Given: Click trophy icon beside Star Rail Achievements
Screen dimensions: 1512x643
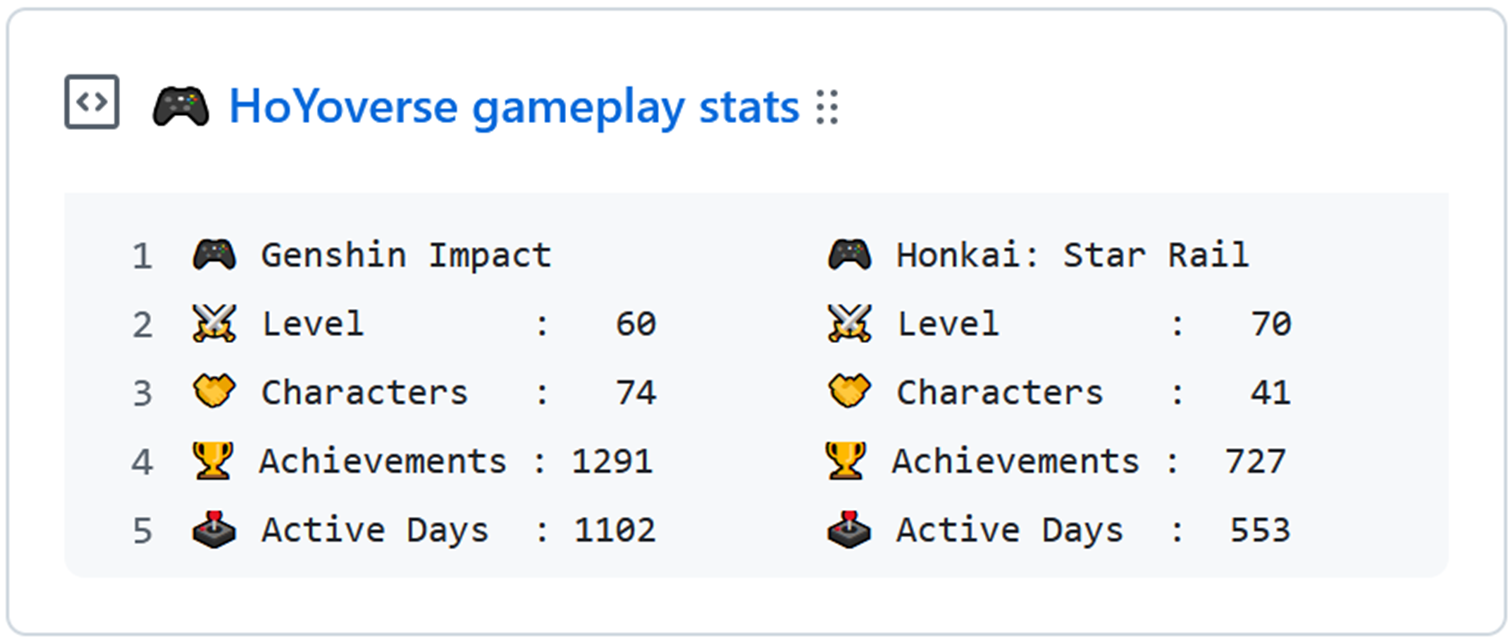Looking at the screenshot, I should [845, 461].
